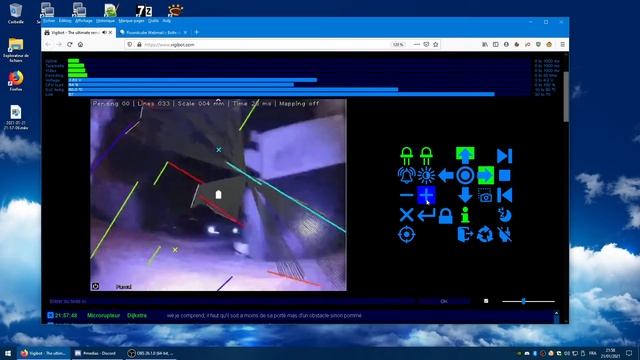
Task: Open the Outils menu
Action: (x=153, y=20)
